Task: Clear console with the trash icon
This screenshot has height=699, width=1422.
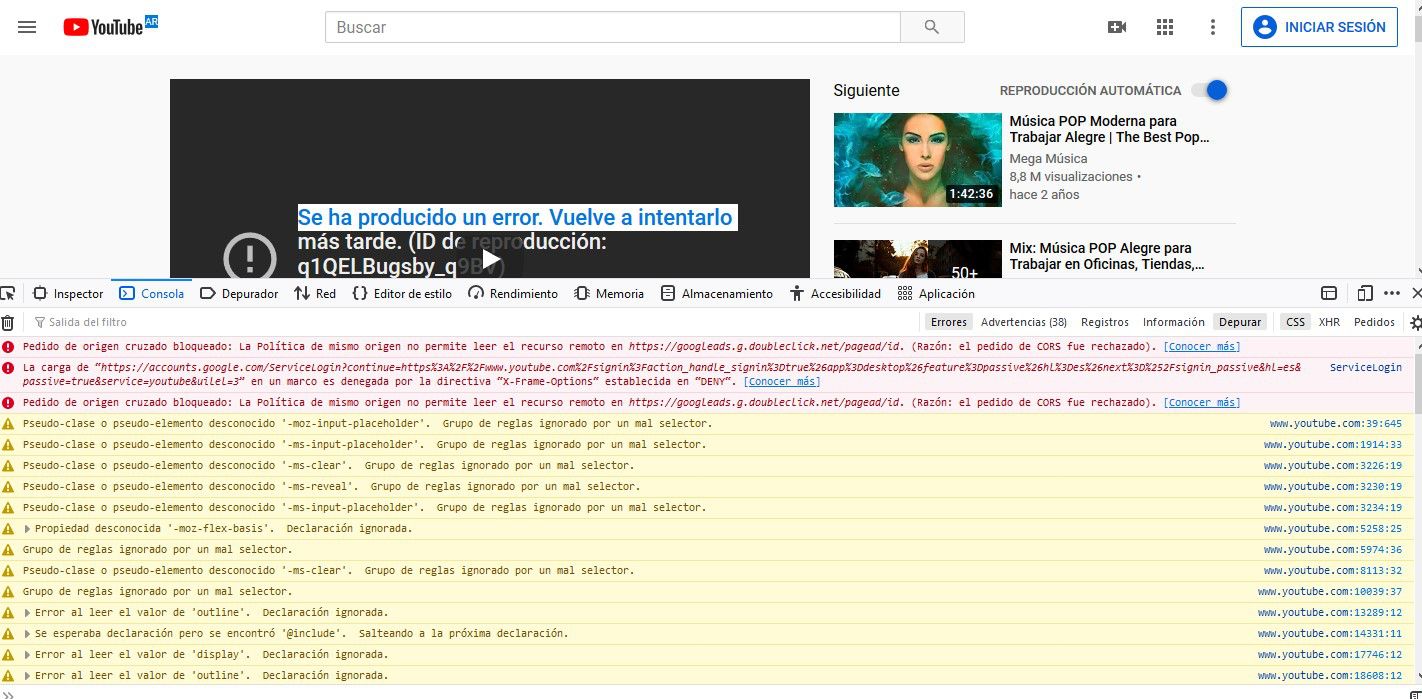Action: pyautogui.click(x=8, y=322)
